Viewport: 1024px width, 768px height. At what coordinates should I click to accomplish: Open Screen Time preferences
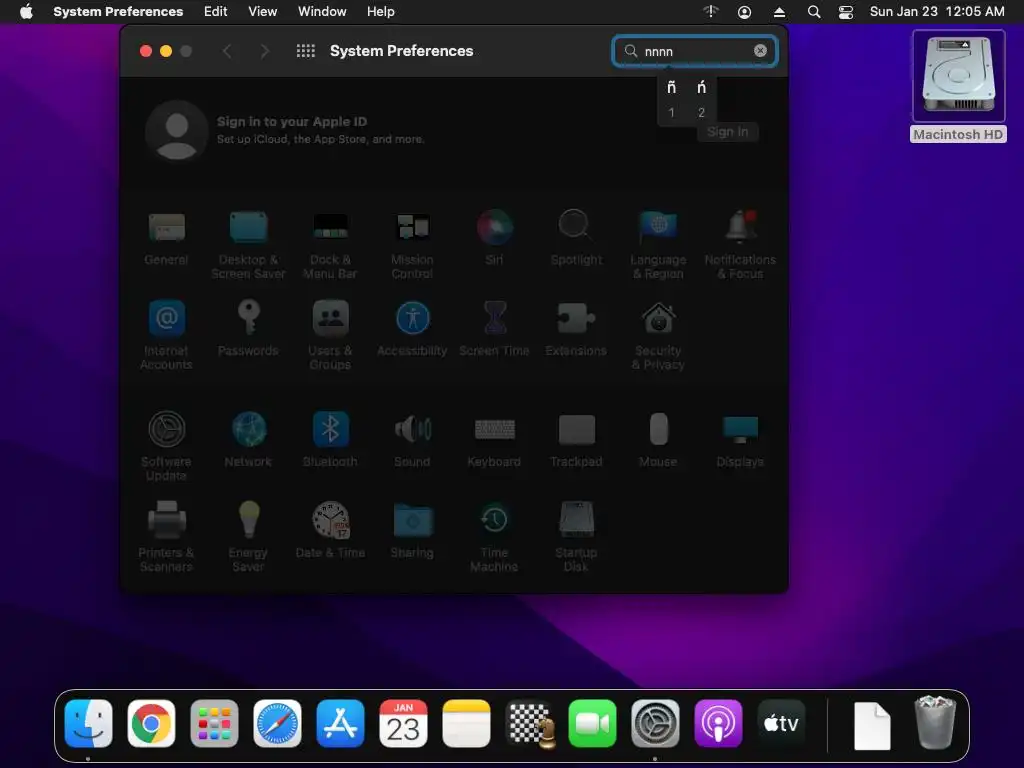pos(494,328)
